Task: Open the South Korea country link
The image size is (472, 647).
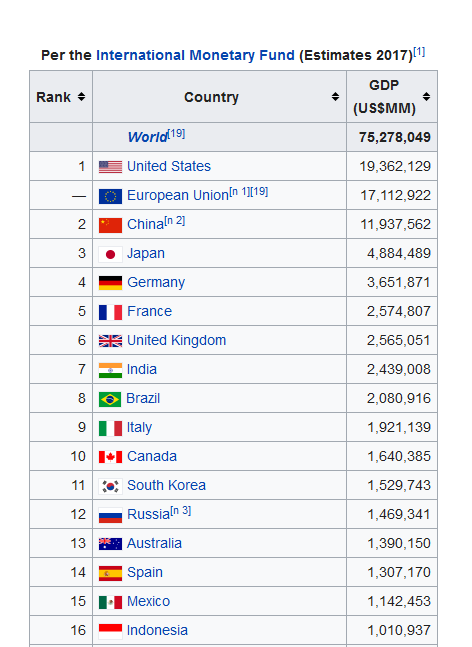Action: (x=166, y=485)
